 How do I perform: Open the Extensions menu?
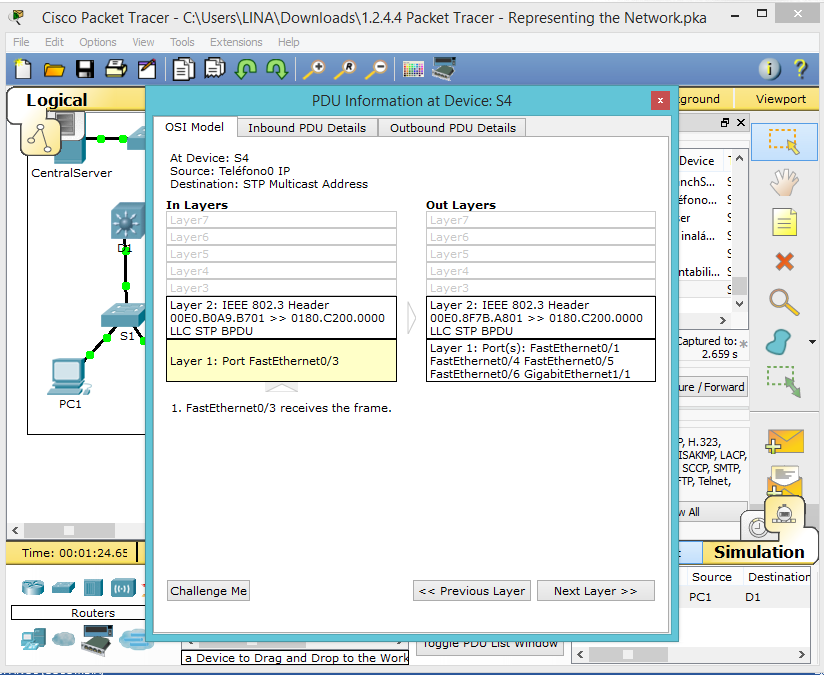coord(236,42)
